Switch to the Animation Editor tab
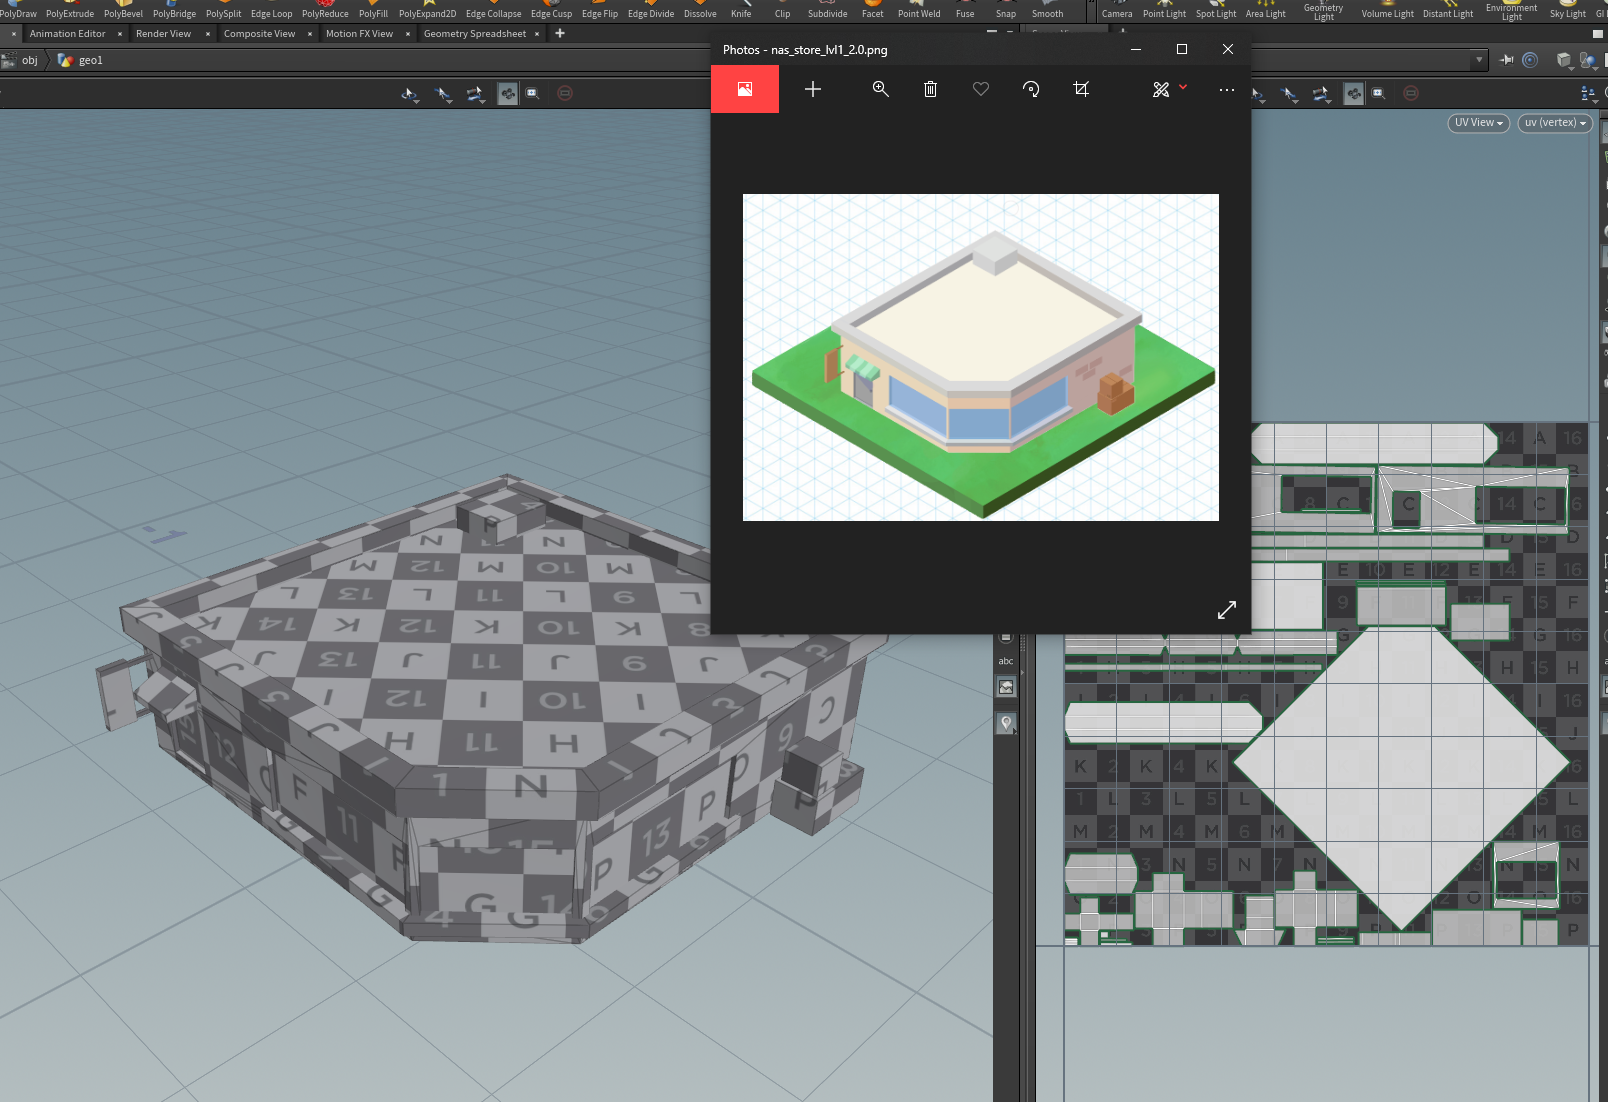The image size is (1608, 1102). tap(67, 34)
